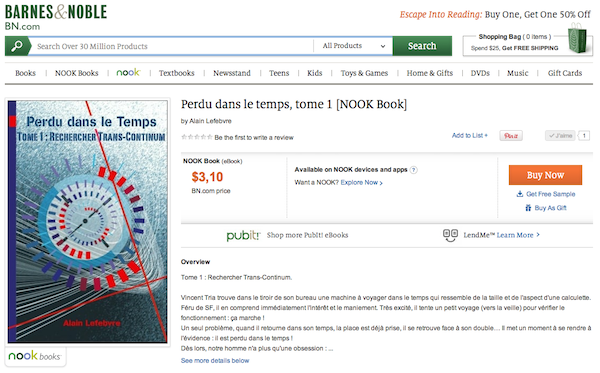600x373 pixels.
Task: Click the help question mark beside NOOK devices
Action: pyautogui.click(x=414, y=170)
